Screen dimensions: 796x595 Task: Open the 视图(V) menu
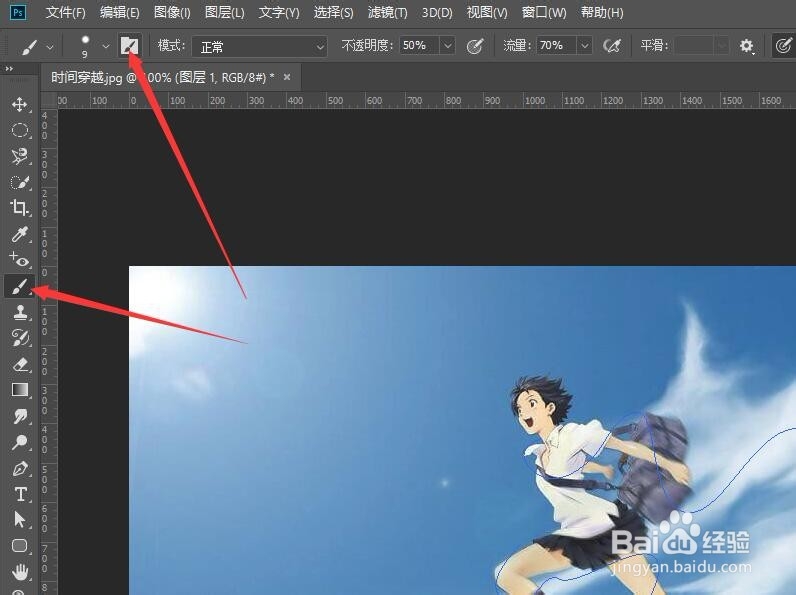tap(487, 13)
